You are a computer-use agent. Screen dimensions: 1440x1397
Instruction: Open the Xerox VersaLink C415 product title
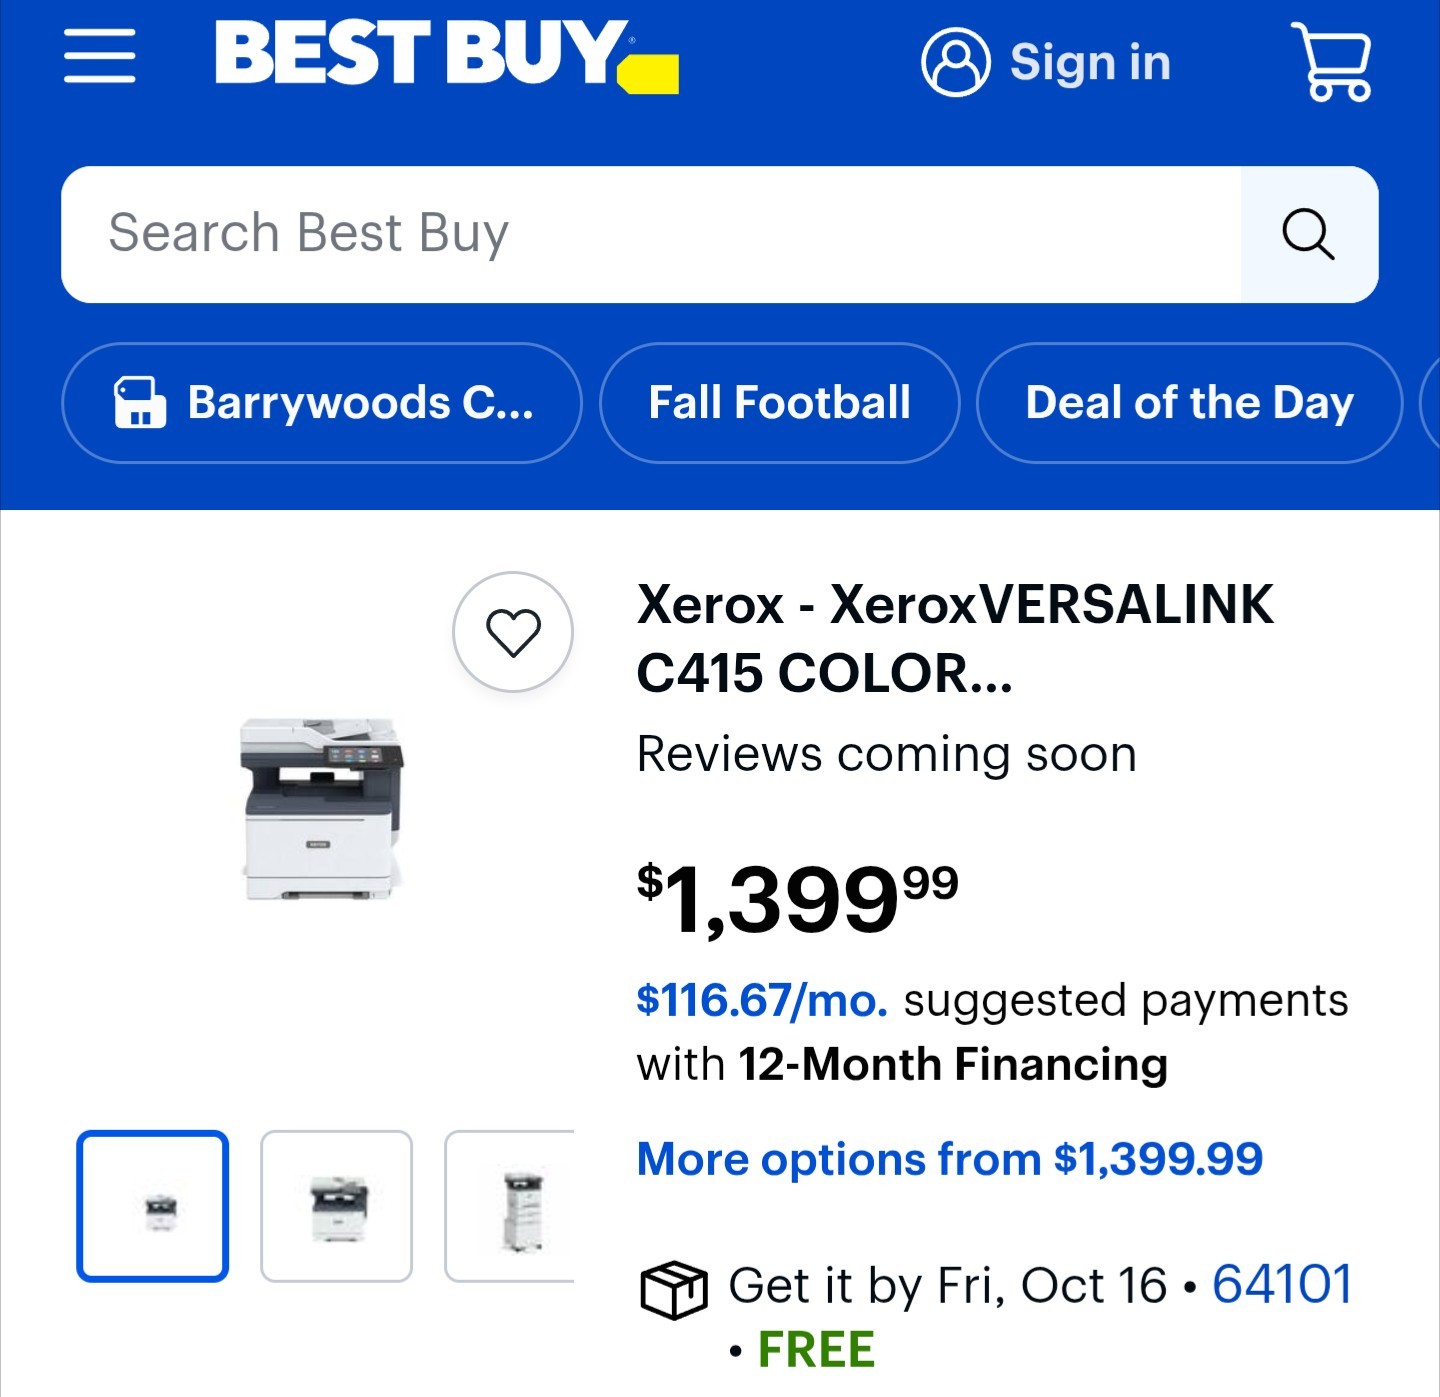click(955, 638)
